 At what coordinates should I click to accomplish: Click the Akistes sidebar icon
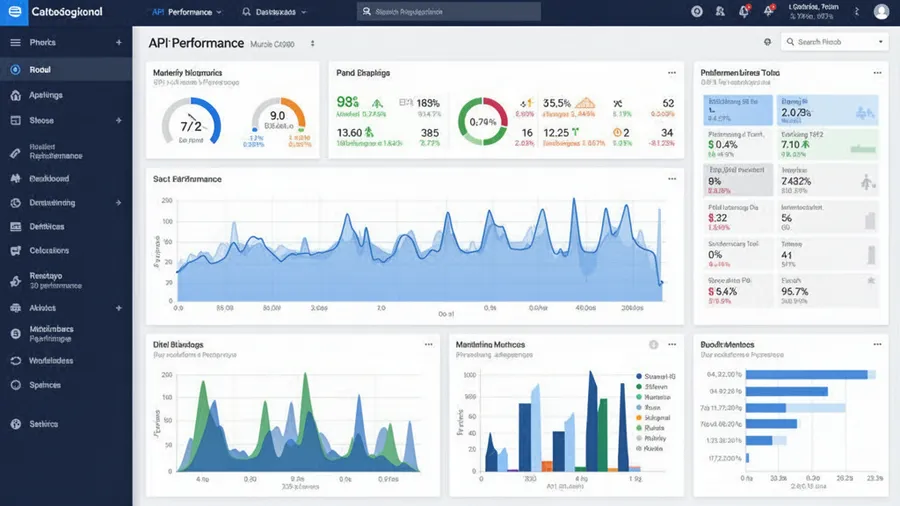(x=15, y=308)
